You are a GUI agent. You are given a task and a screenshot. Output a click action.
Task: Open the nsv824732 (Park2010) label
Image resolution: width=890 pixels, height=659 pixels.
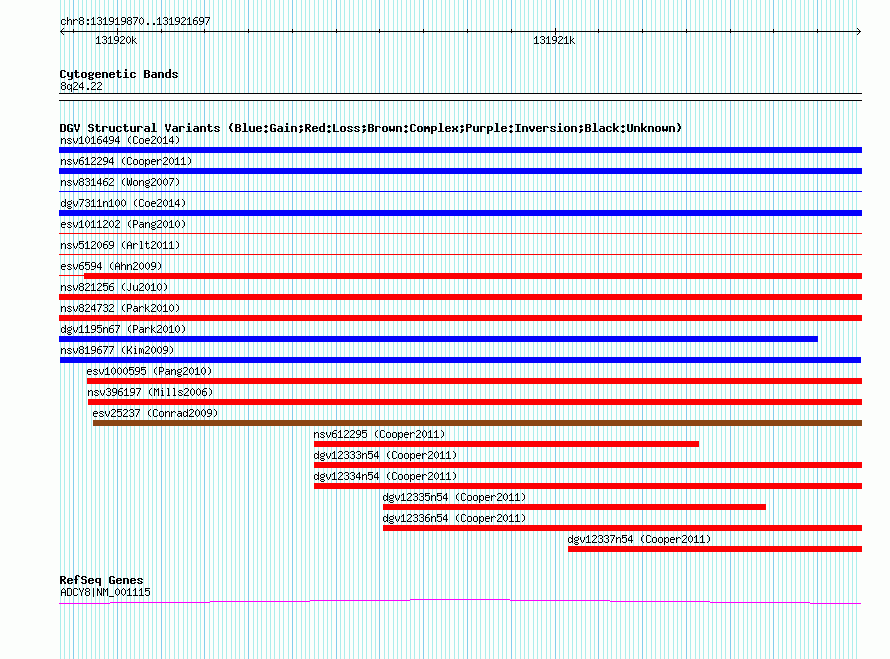[120, 308]
